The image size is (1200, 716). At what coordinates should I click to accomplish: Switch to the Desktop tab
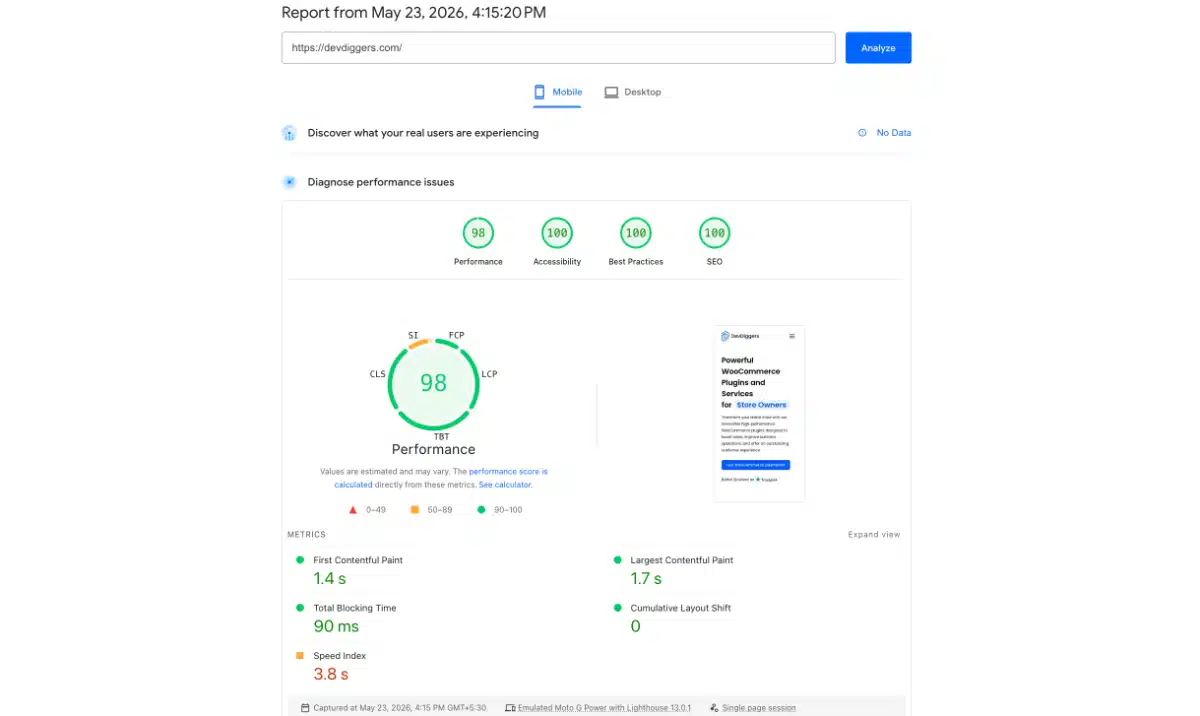[x=633, y=92]
